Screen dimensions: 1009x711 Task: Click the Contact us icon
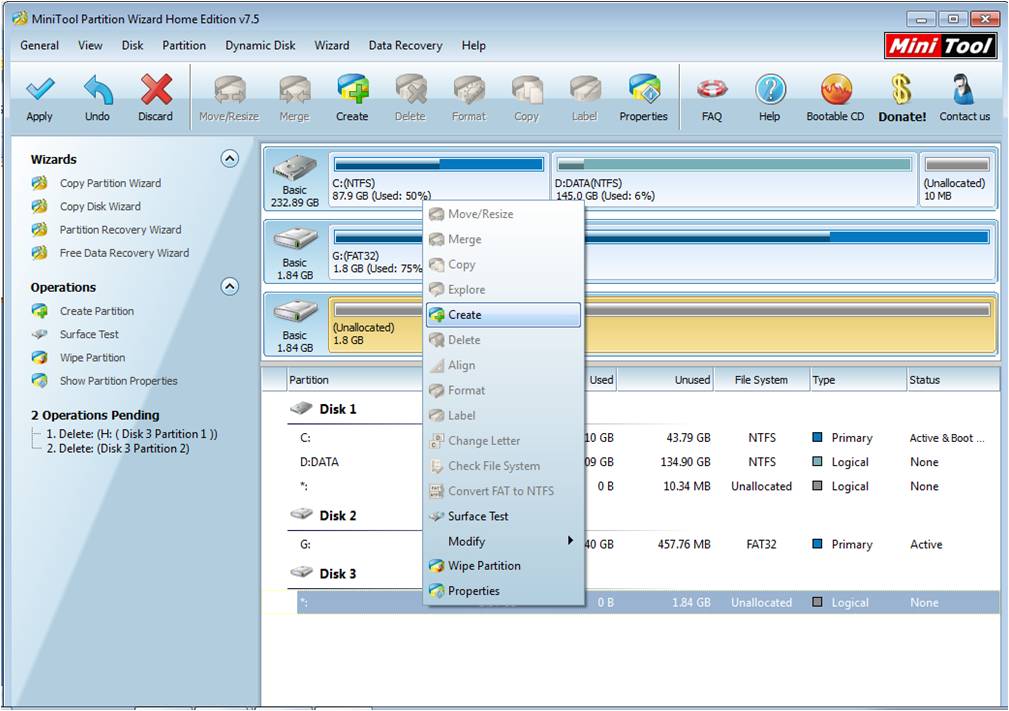tap(964, 89)
